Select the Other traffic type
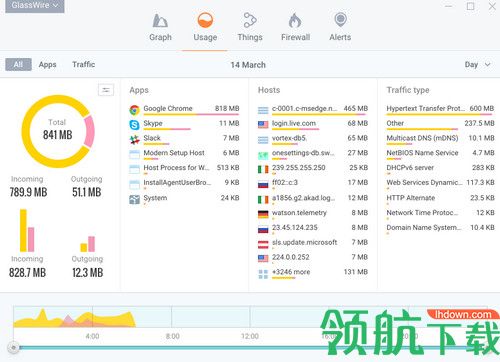 [x=395, y=123]
